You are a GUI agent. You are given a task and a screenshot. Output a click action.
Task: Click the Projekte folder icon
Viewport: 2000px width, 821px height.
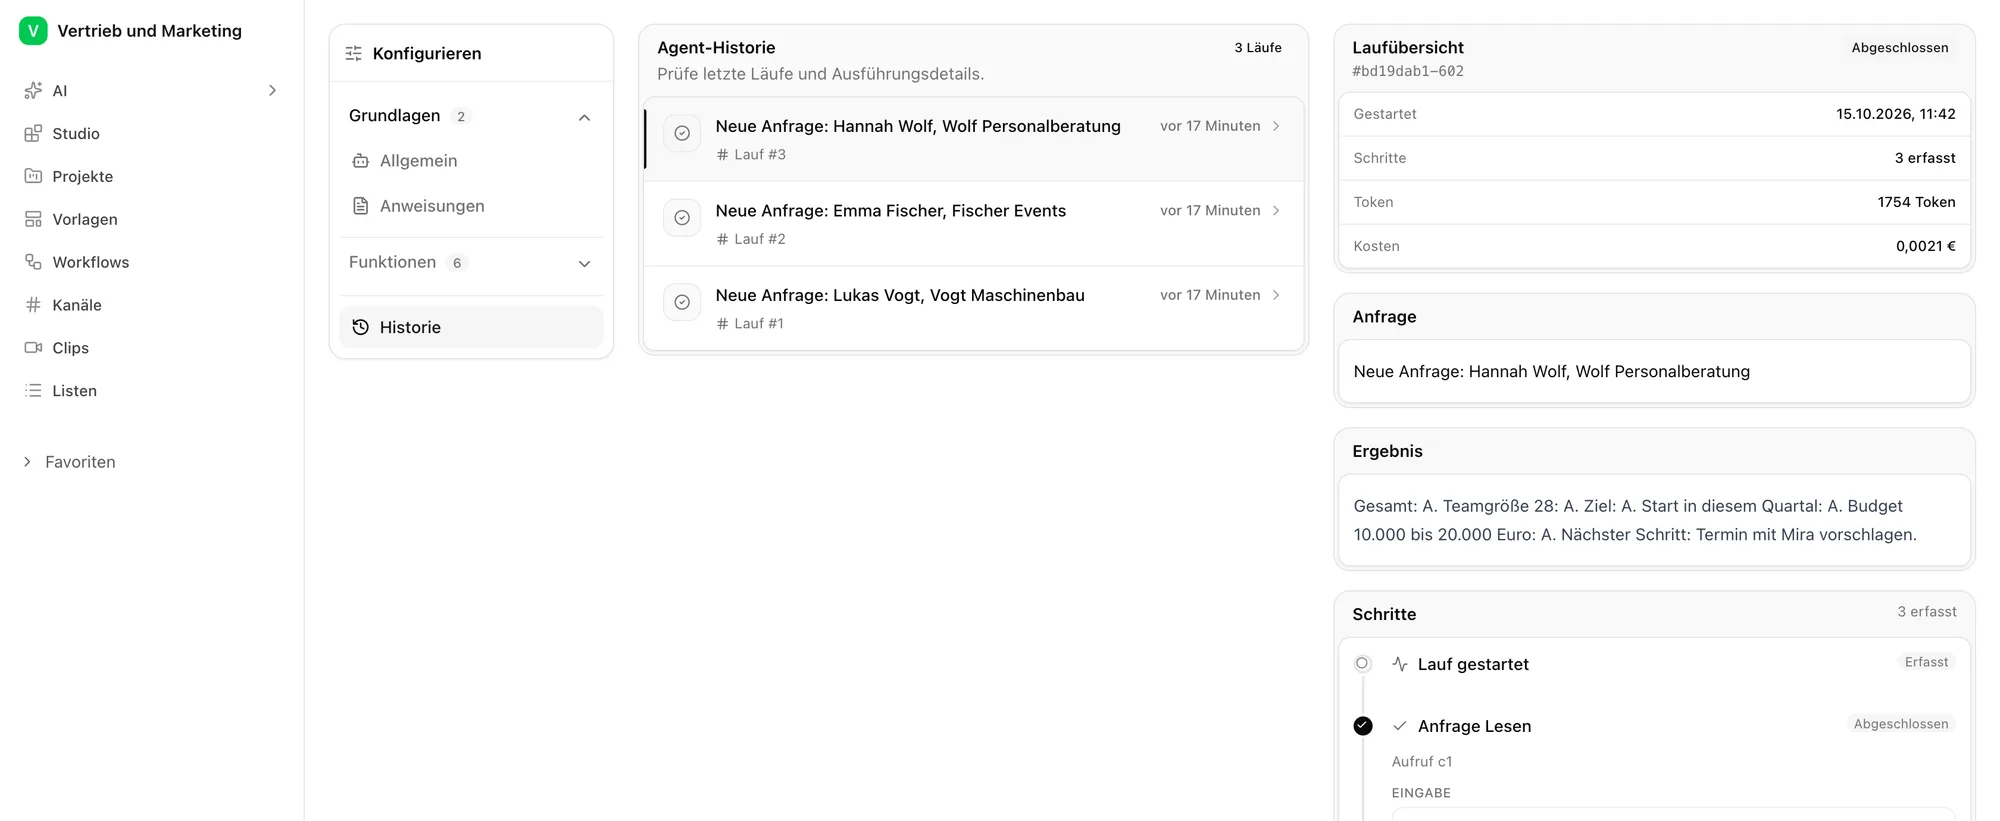tap(33, 176)
